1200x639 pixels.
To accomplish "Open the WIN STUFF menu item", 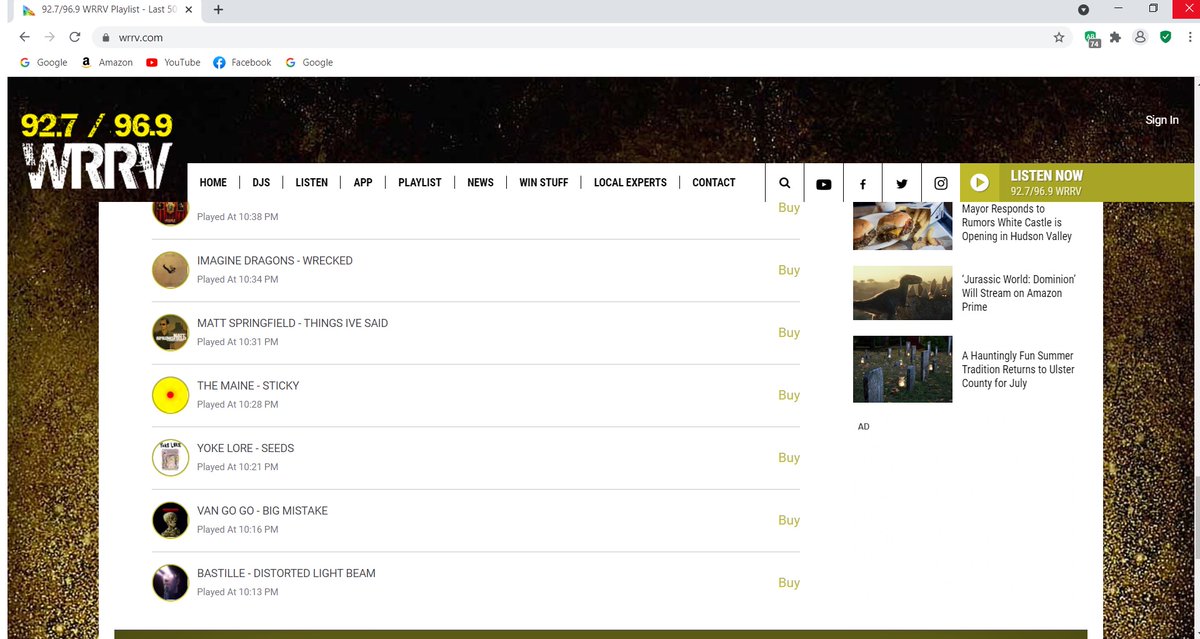I will click(544, 183).
